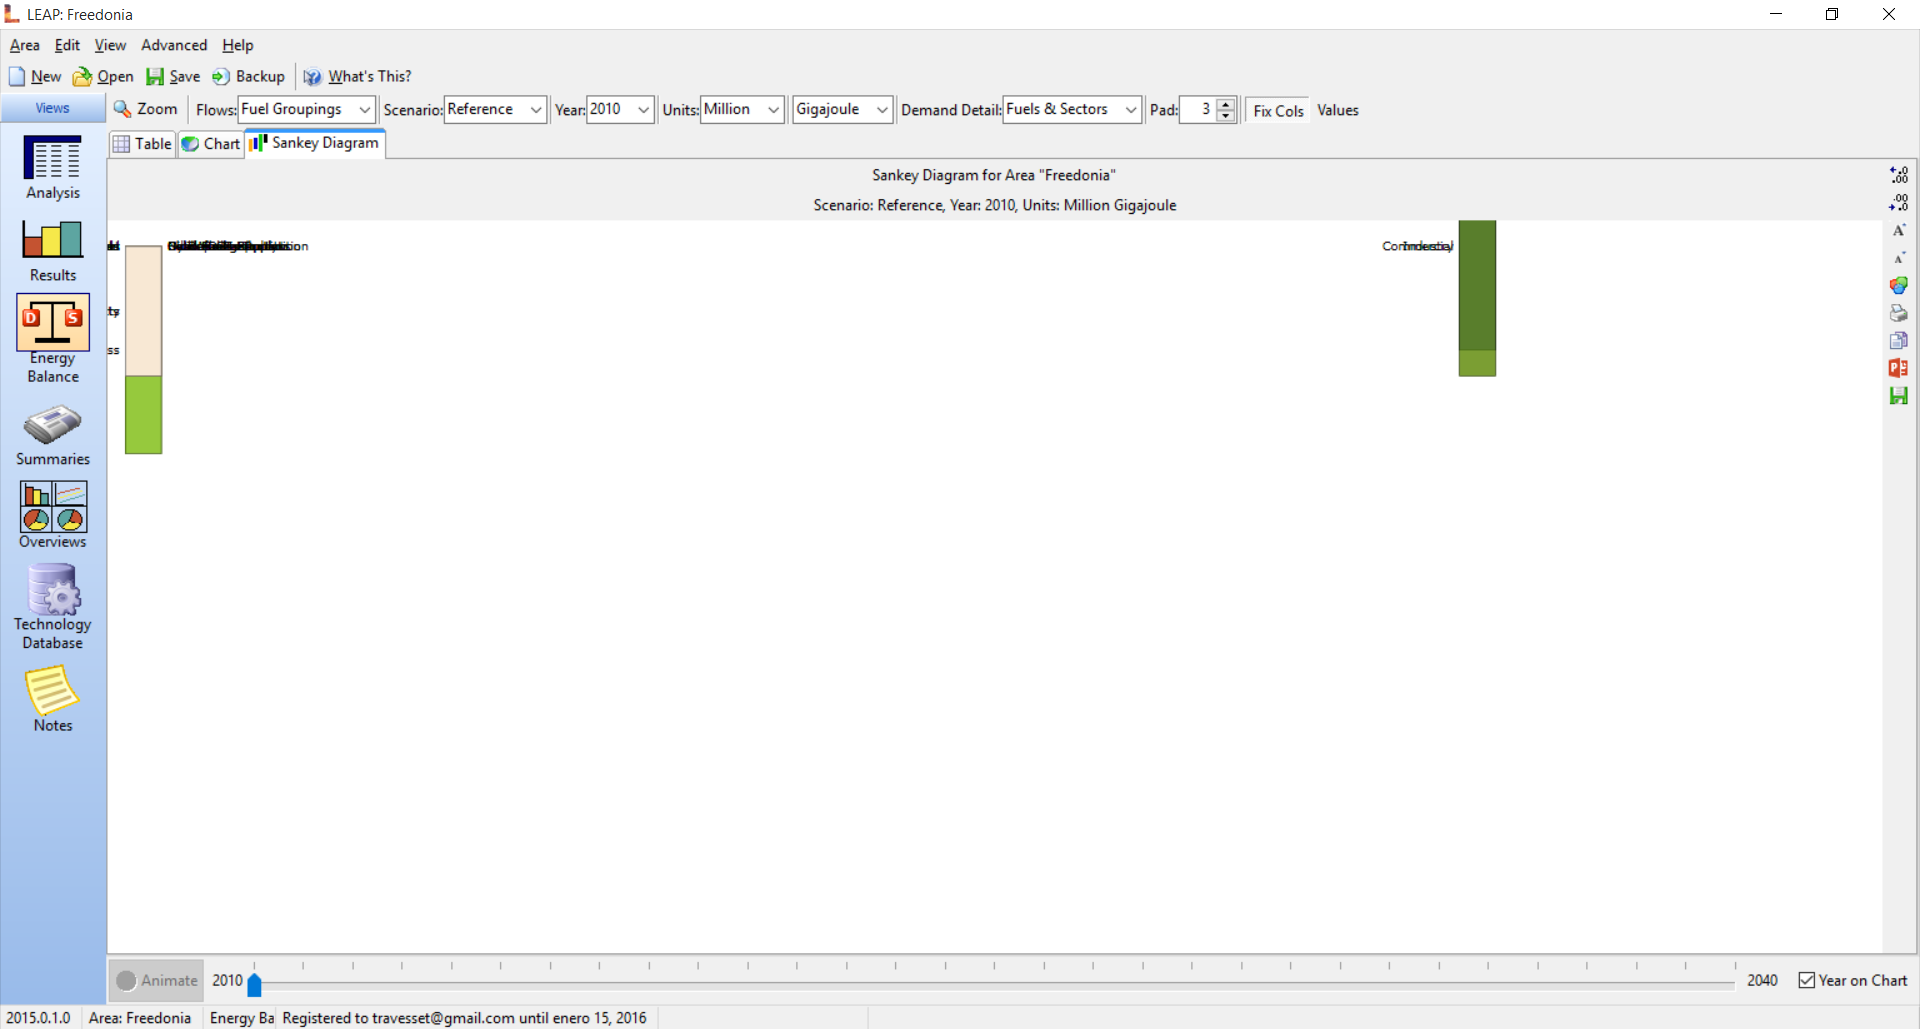The image size is (1926, 1029).
Task: Open the Technology Database view
Action: [x=53, y=606]
